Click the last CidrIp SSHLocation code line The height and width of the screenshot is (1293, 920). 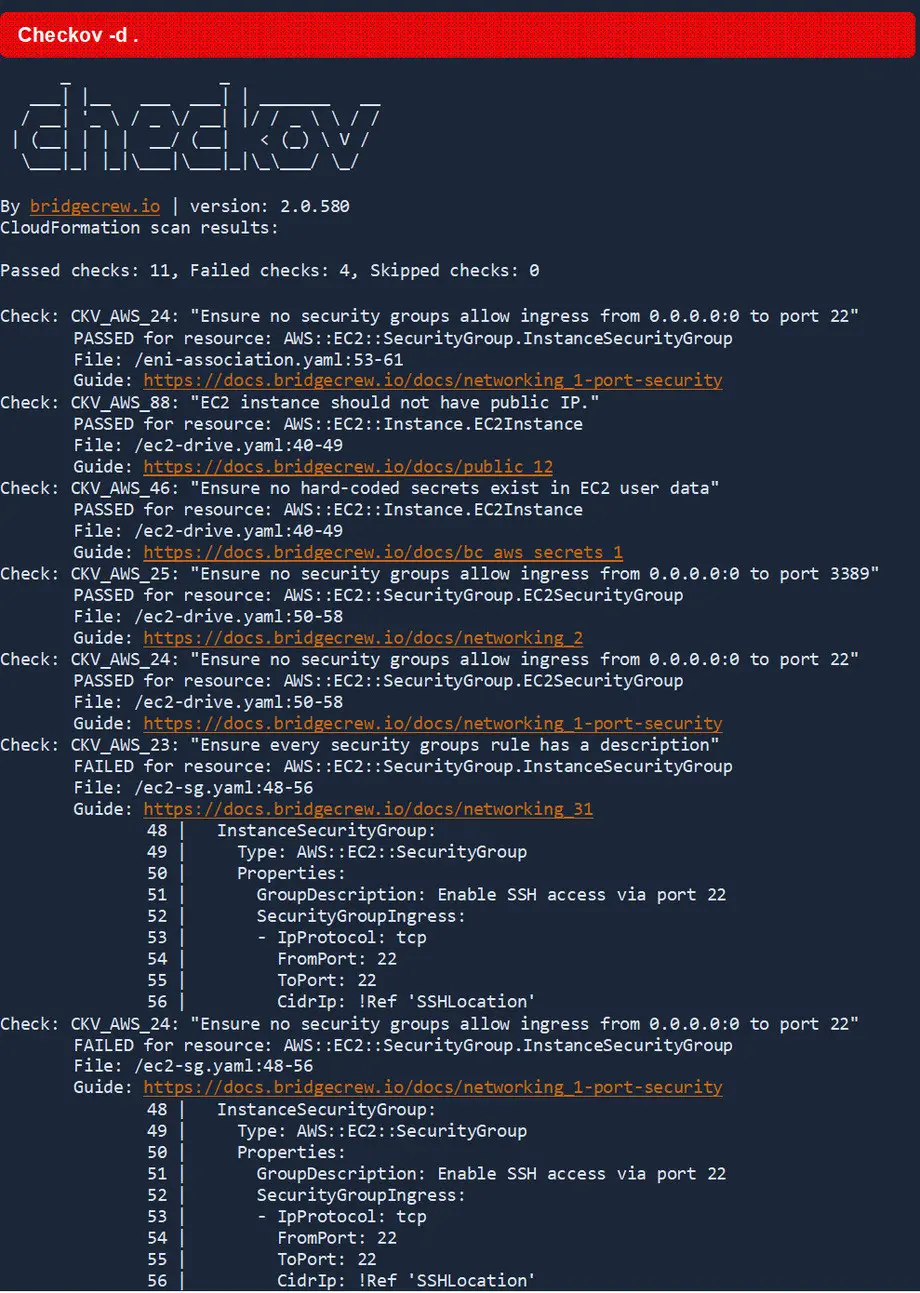tap(341, 1280)
